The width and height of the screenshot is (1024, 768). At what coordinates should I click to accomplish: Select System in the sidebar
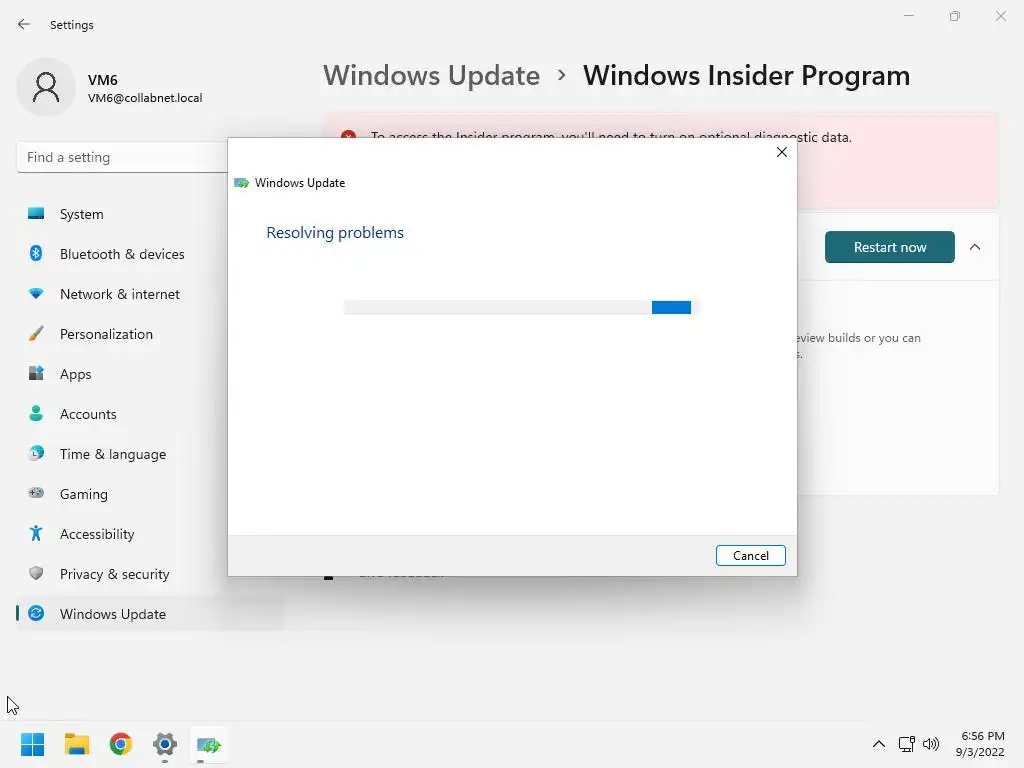[x=150, y=214]
